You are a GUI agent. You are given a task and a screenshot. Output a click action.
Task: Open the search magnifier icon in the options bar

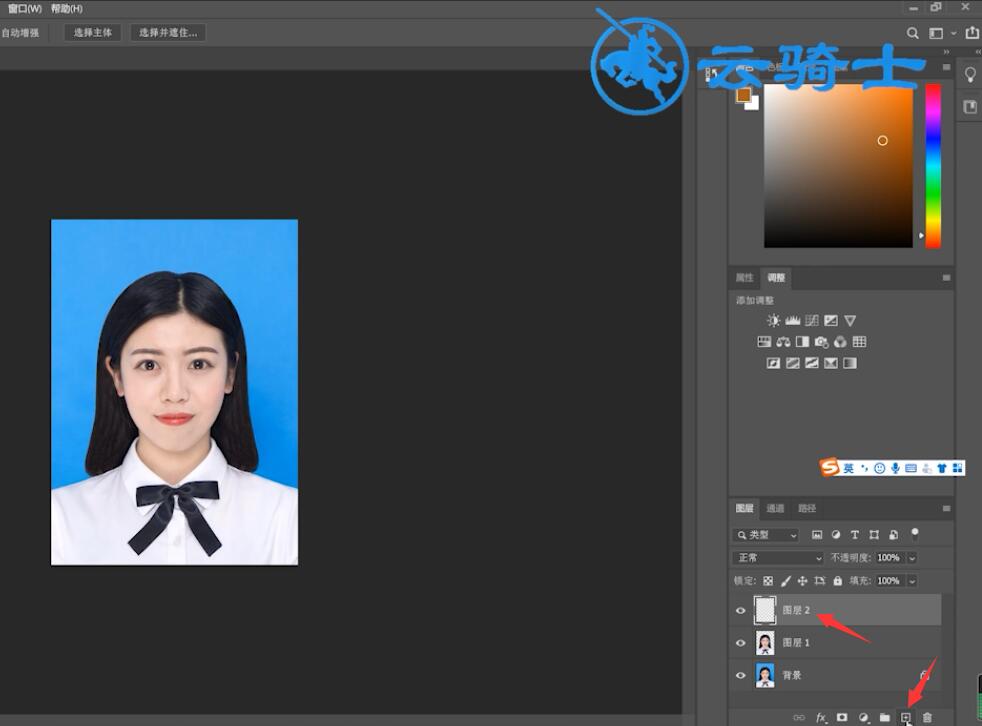[913, 33]
